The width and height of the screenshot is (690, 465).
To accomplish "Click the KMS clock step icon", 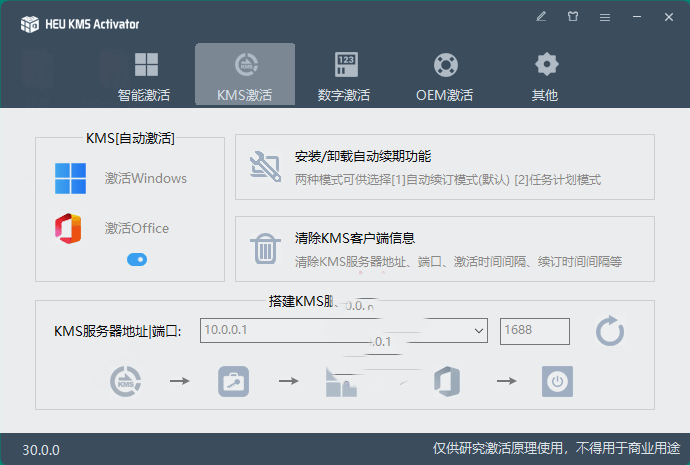I will click(x=125, y=381).
